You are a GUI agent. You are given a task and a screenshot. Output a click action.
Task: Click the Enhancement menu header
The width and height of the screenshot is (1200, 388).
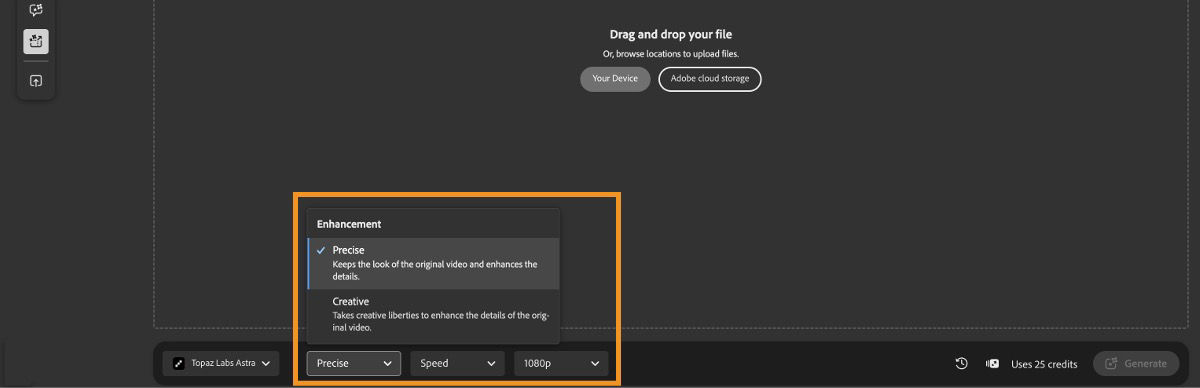(349, 224)
